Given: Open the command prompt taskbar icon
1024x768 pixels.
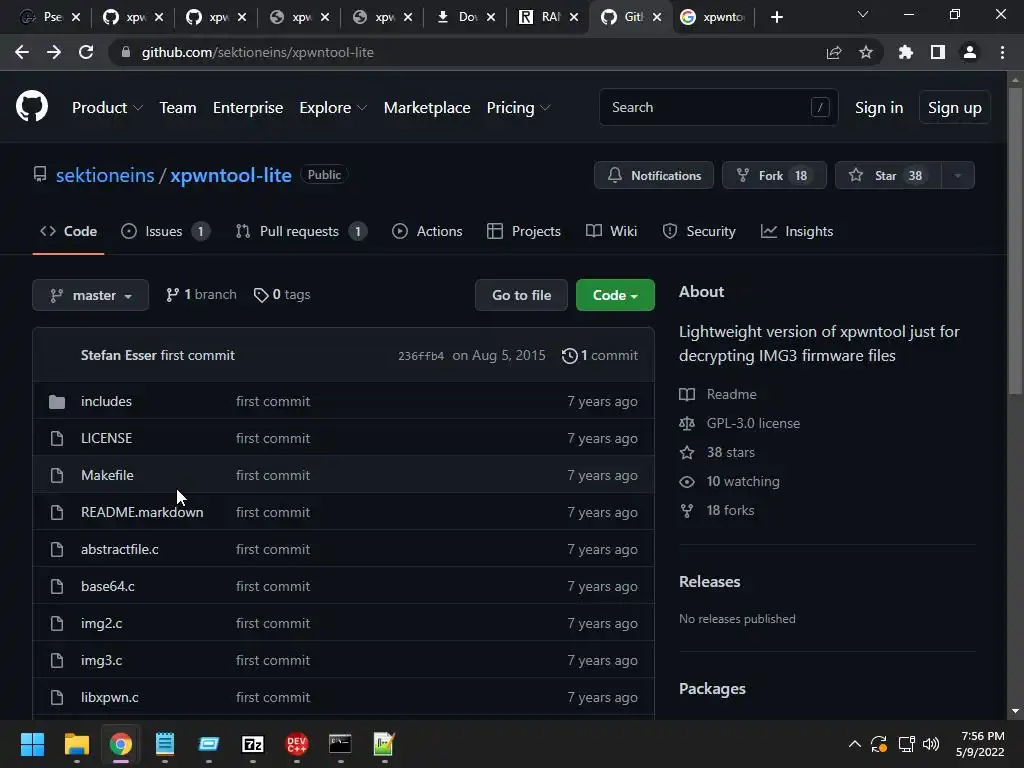Looking at the screenshot, I should (x=340, y=744).
